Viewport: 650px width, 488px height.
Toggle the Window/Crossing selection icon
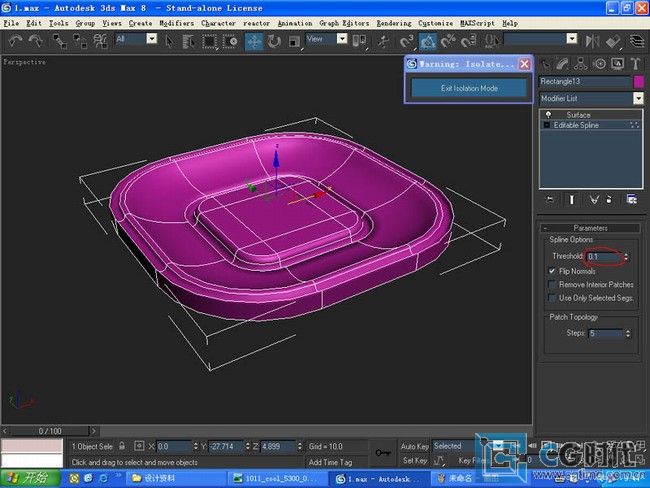[x=230, y=41]
